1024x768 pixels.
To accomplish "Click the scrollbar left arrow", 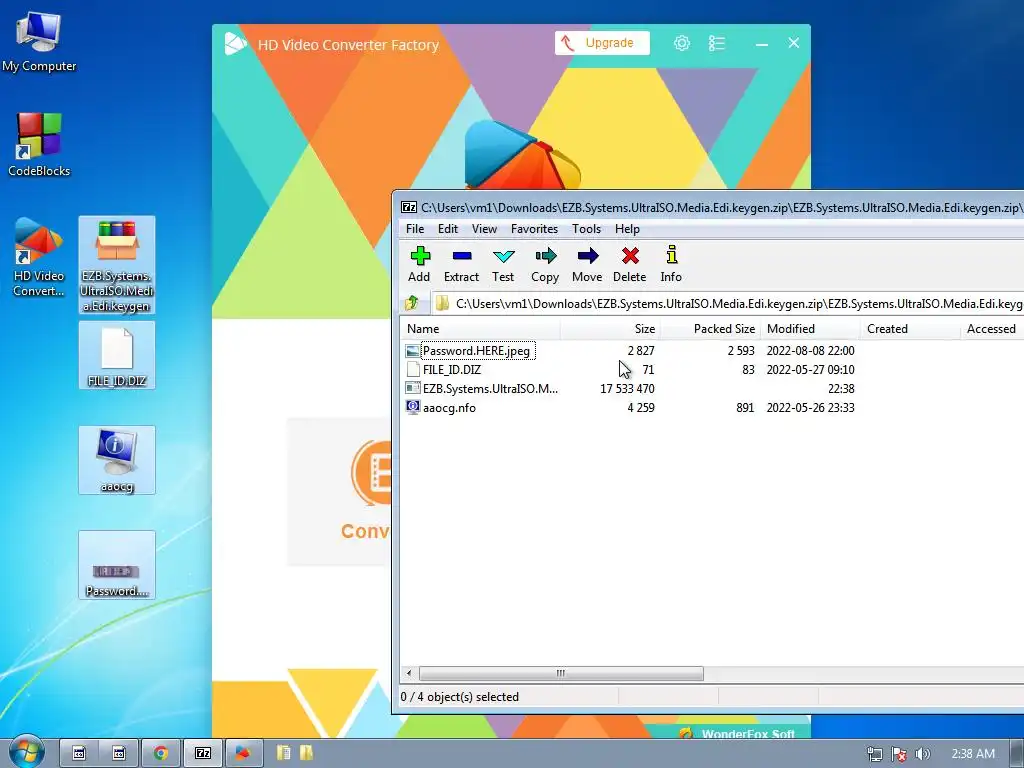I will (409, 673).
